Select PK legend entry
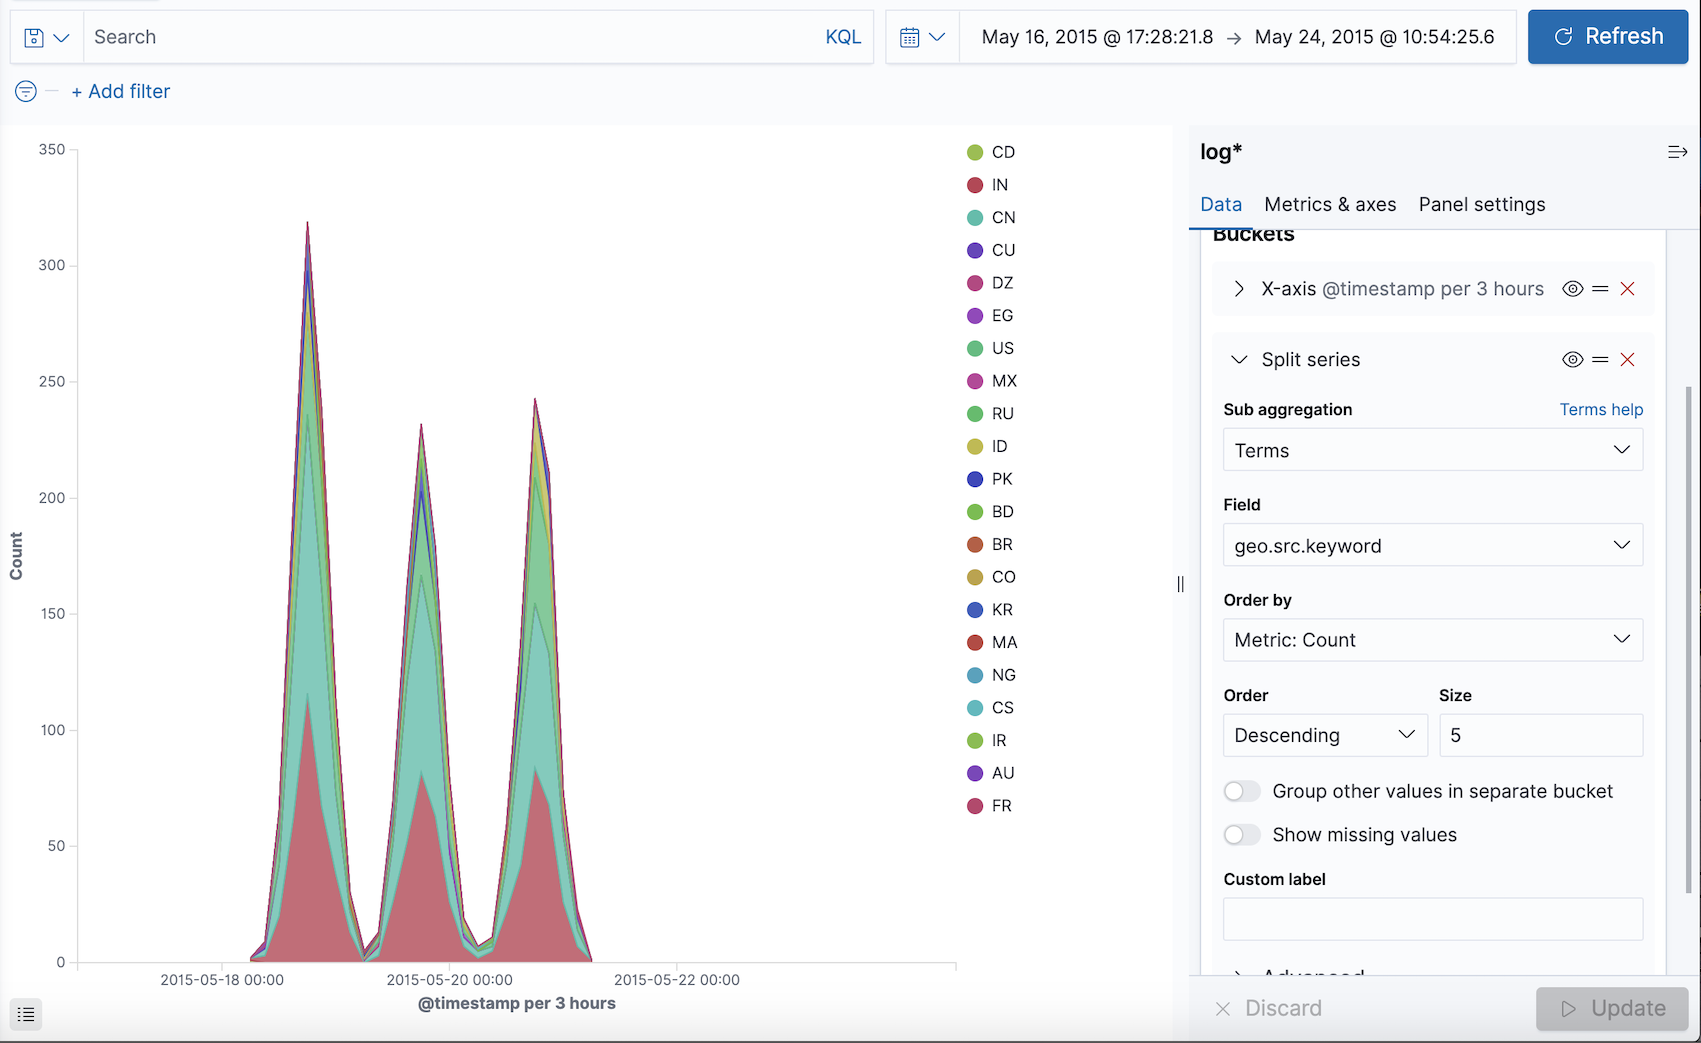This screenshot has height=1043, width=1701. click(990, 479)
